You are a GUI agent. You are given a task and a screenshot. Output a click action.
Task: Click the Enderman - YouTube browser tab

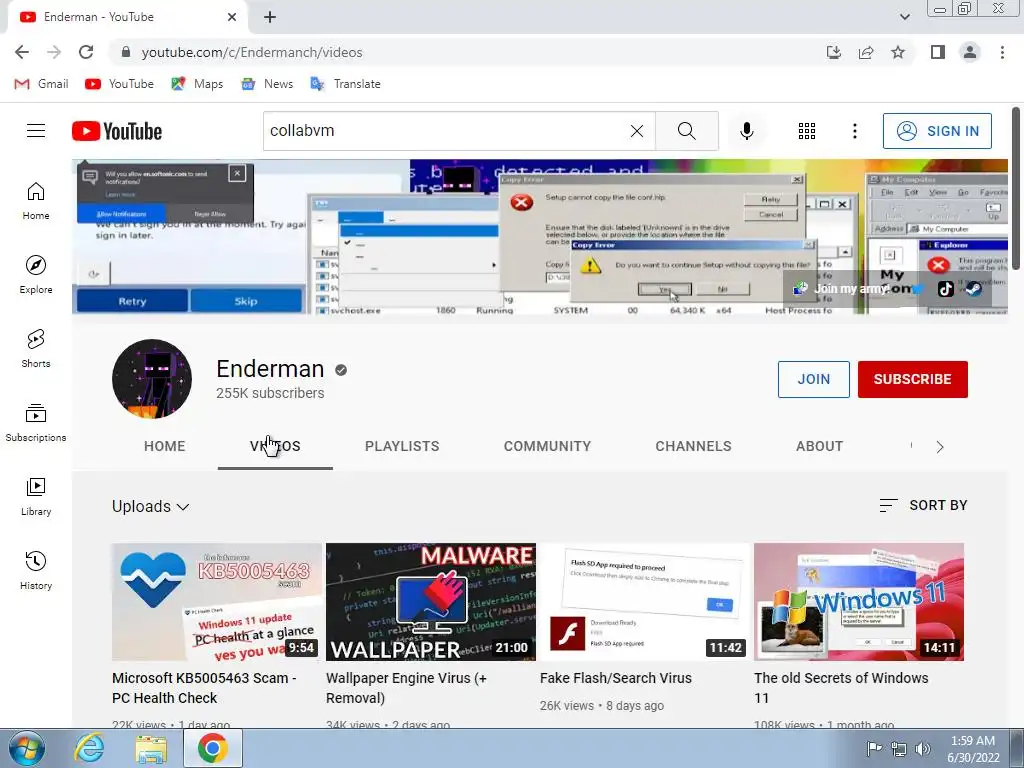click(x=127, y=17)
